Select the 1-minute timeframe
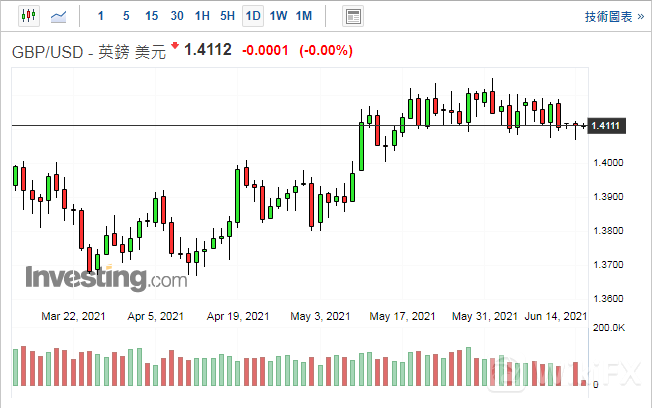Screen dimensions: 652x408 [x=99, y=16]
